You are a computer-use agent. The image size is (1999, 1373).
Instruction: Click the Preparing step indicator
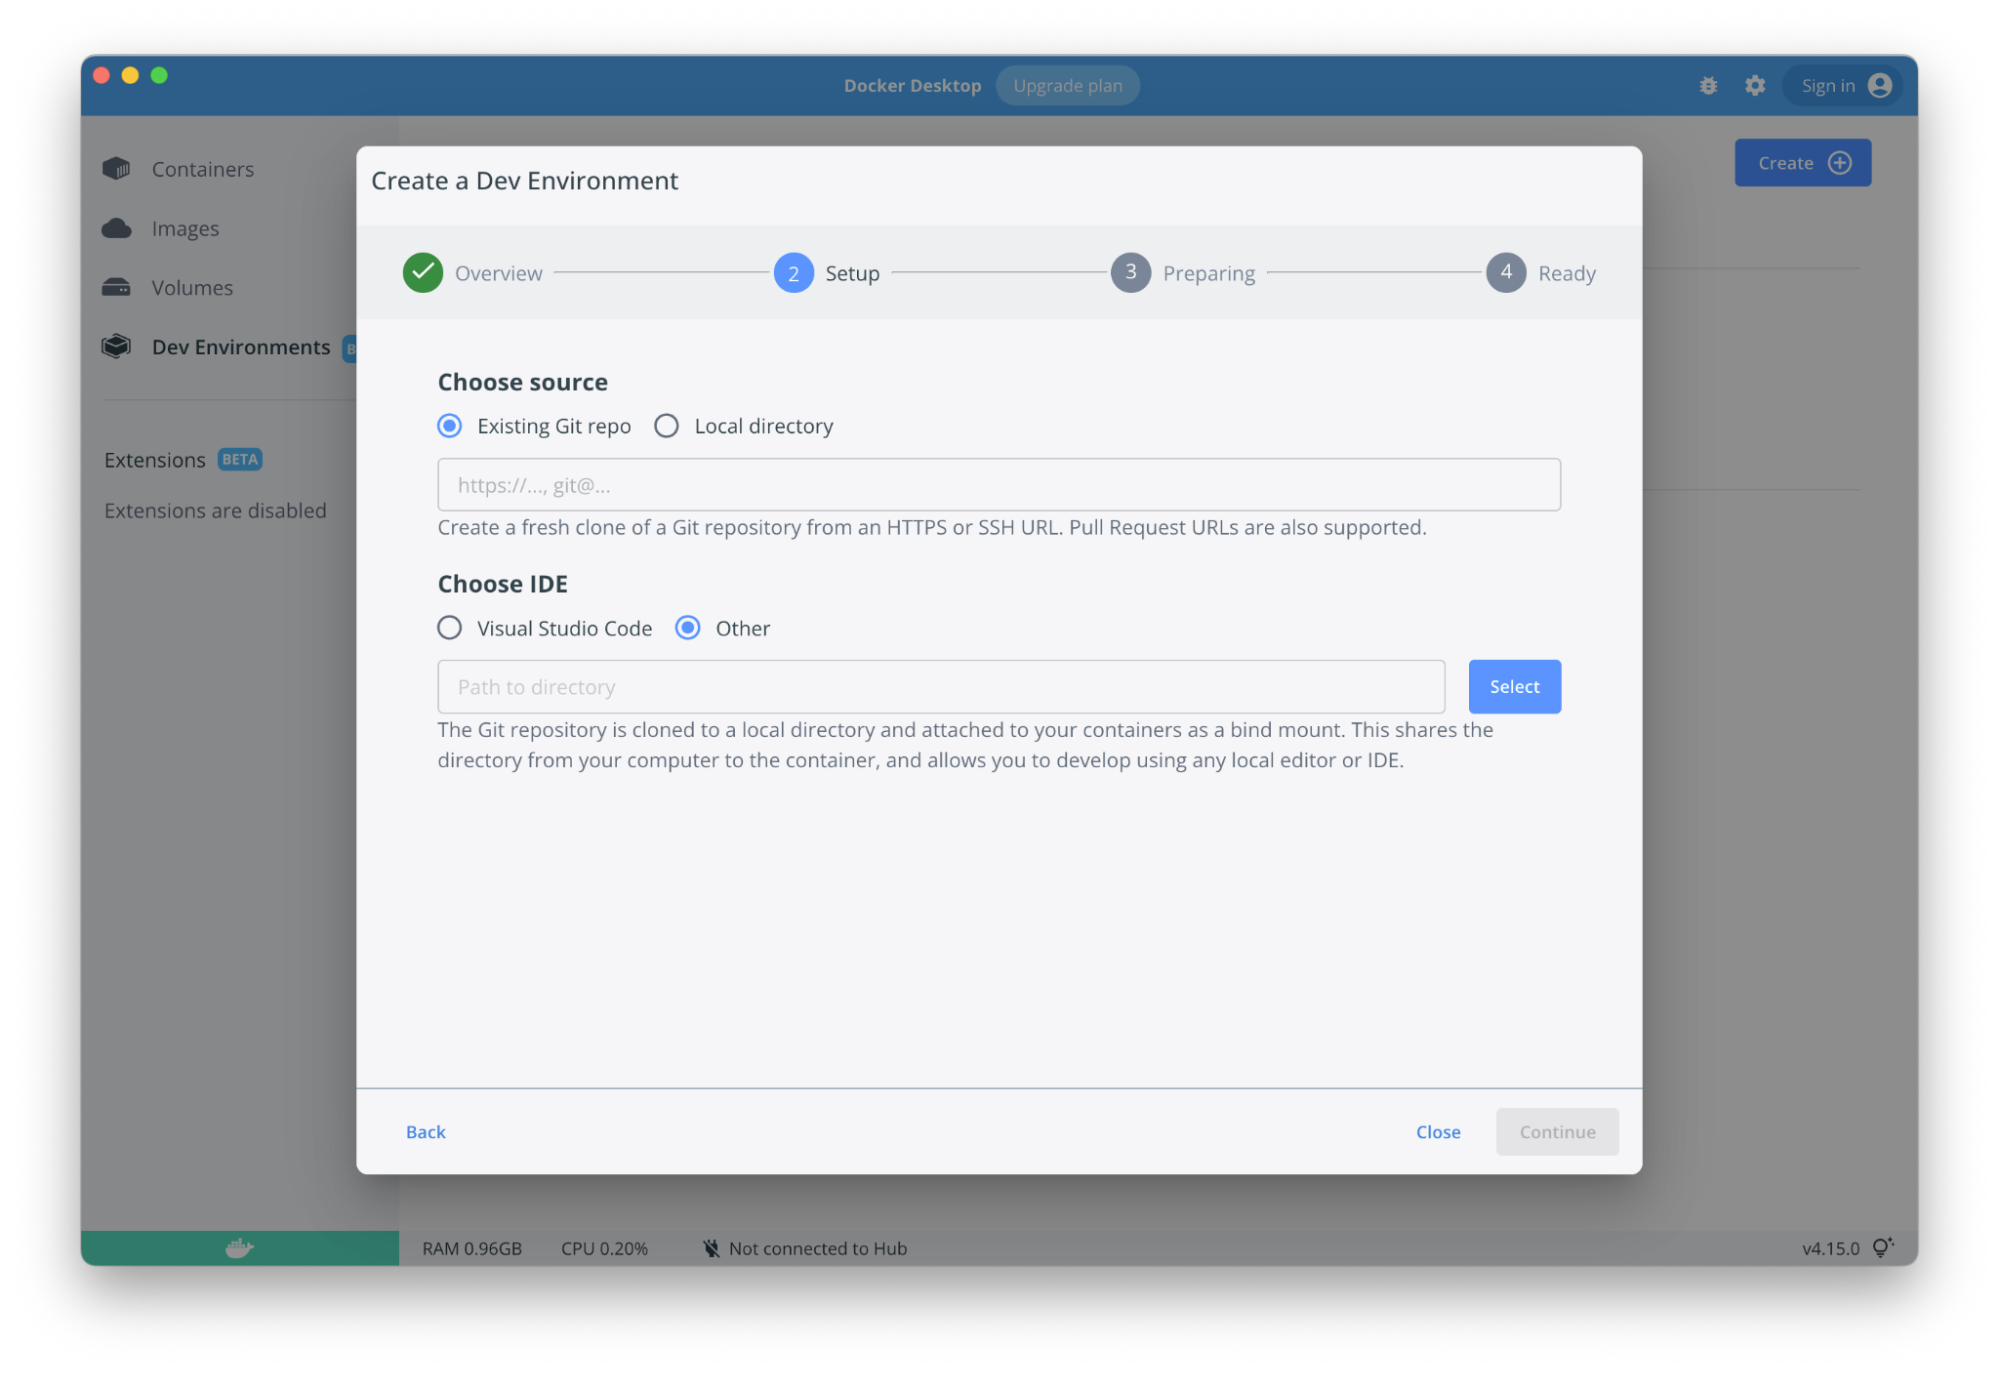(1130, 272)
